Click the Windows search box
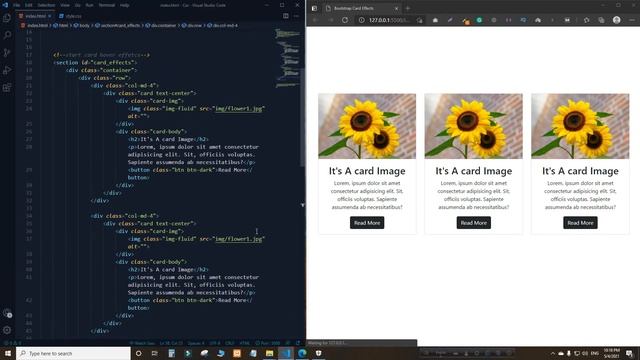Viewport: 640px width, 360px height. (x=73, y=353)
